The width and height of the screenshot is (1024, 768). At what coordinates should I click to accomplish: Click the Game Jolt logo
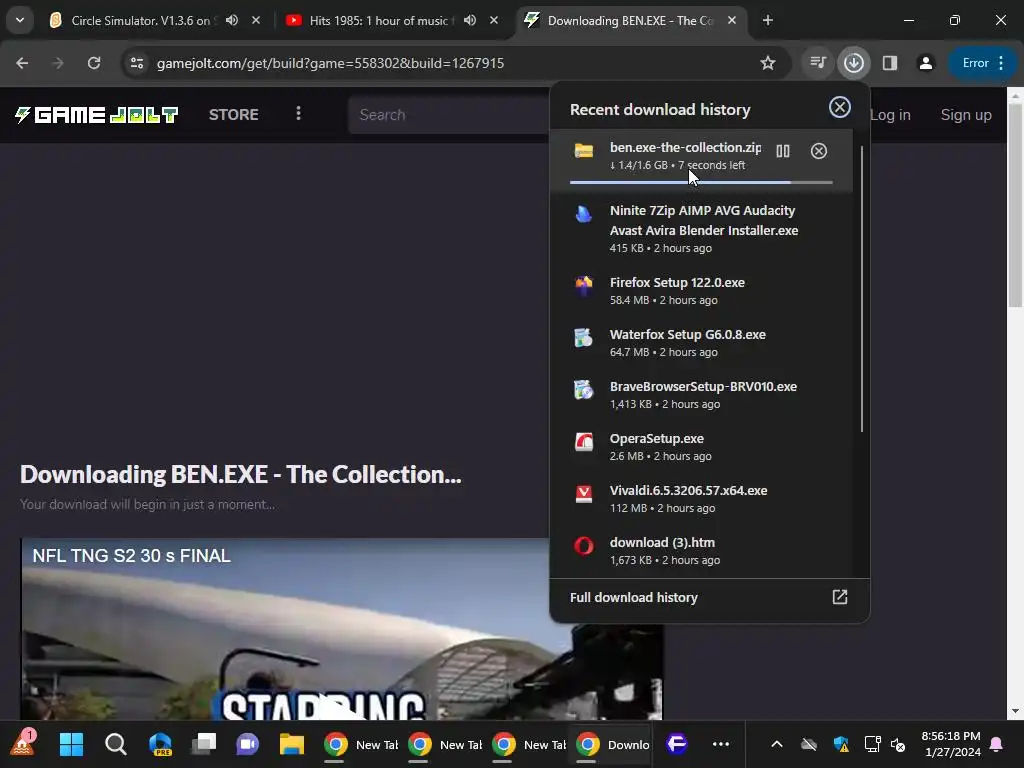pyautogui.click(x=97, y=115)
